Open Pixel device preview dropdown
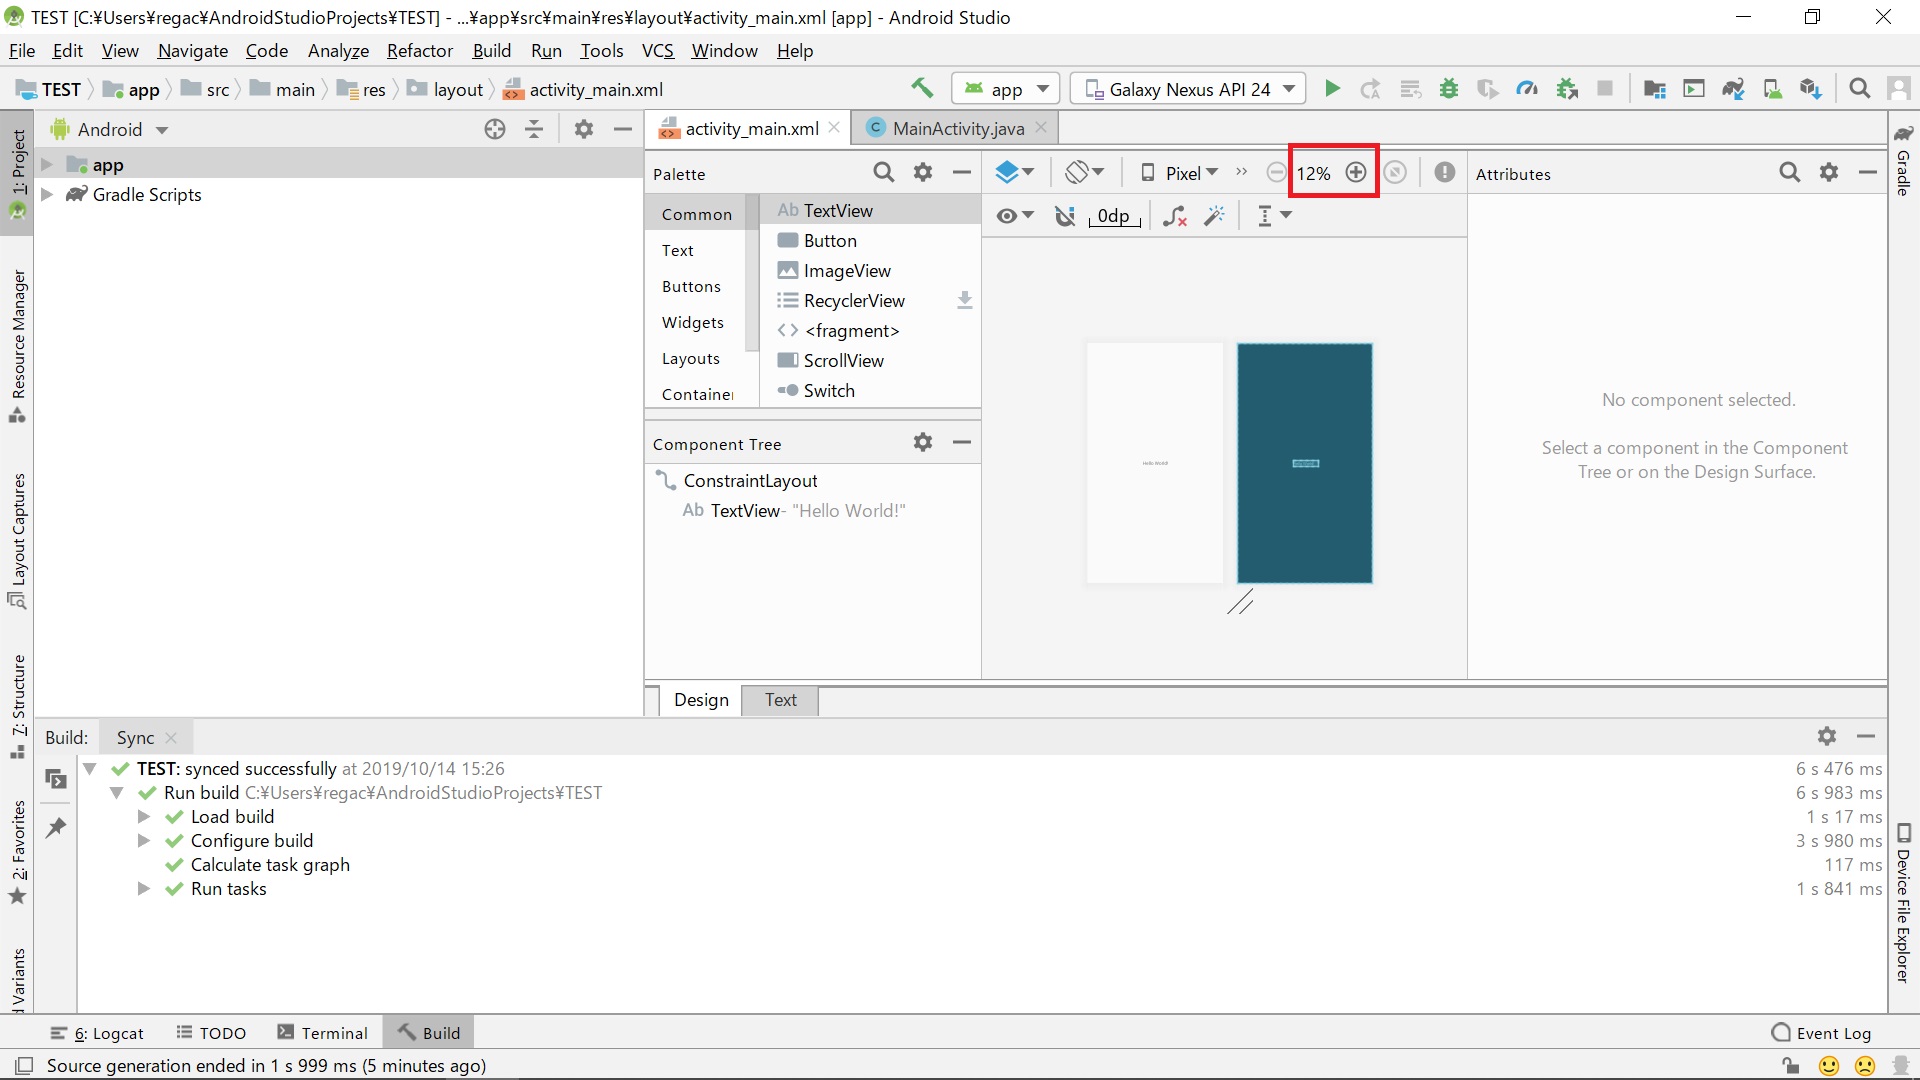1920x1080 pixels. click(1180, 172)
